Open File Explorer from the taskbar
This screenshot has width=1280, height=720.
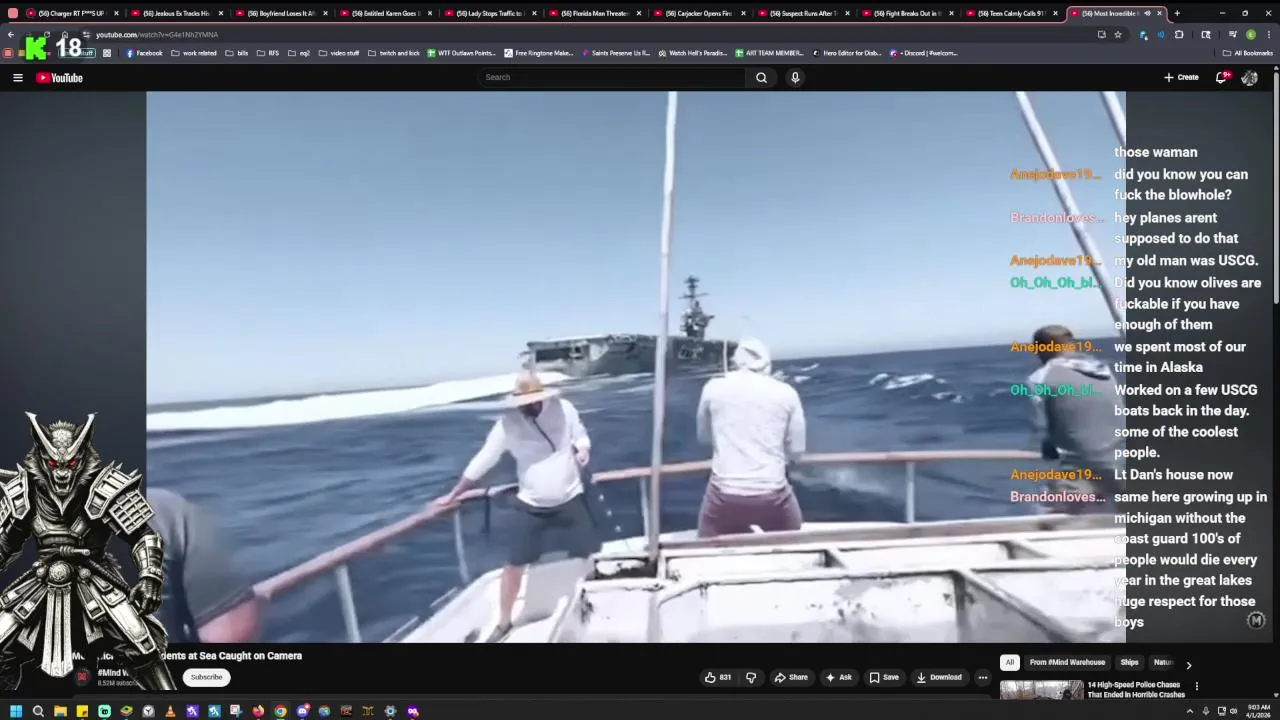[60, 711]
